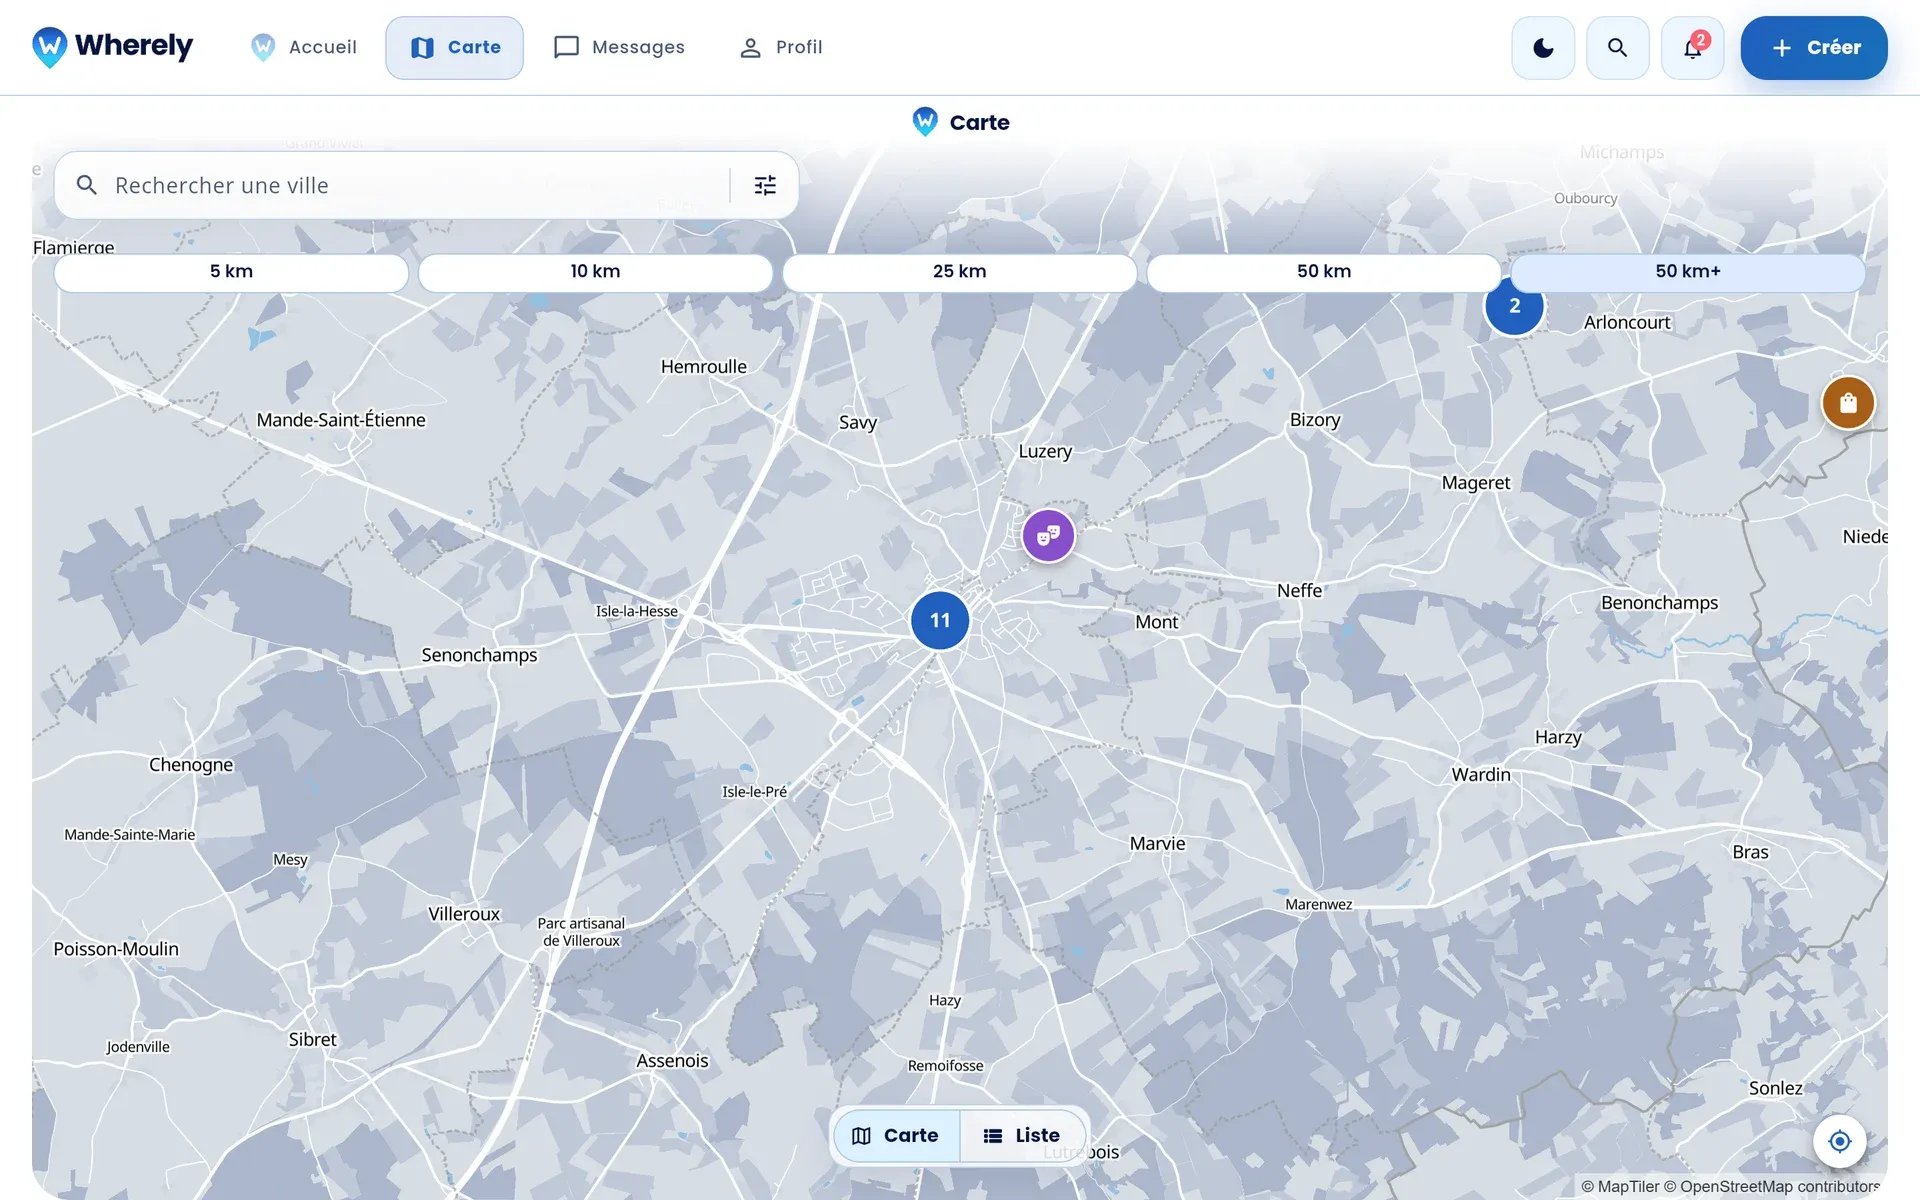Viewport: 1920px width, 1200px height.
Task: Click the MapTiler attribution link
Action: point(1620,1186)
